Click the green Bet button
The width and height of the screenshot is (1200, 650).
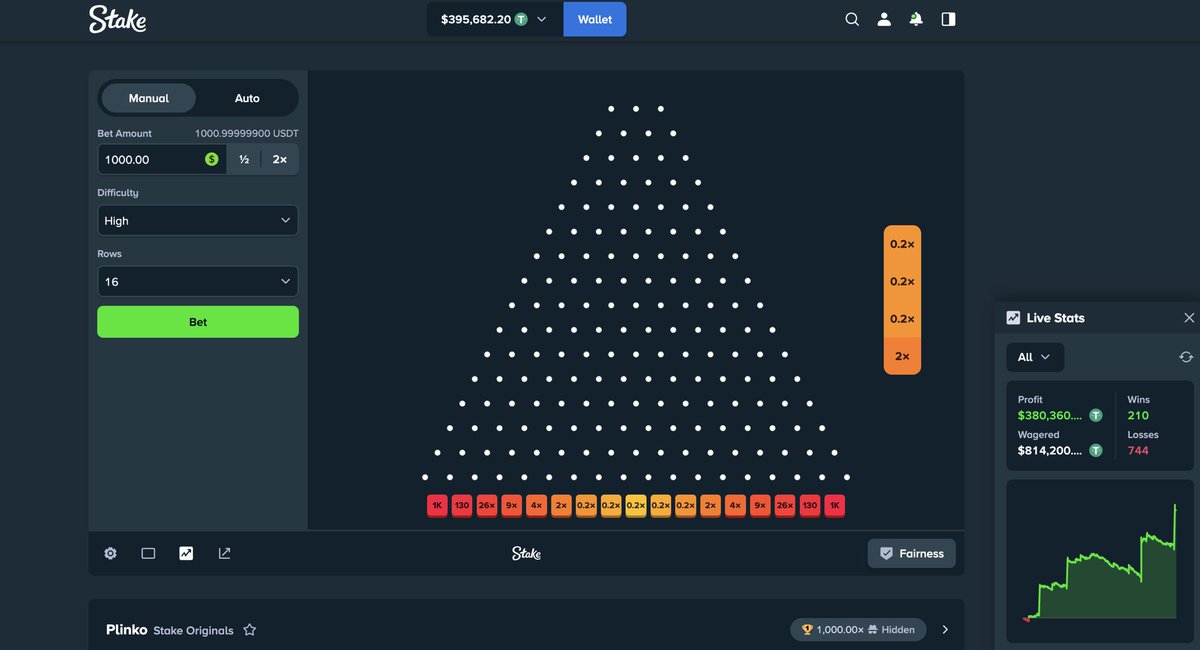click(198, 322)
